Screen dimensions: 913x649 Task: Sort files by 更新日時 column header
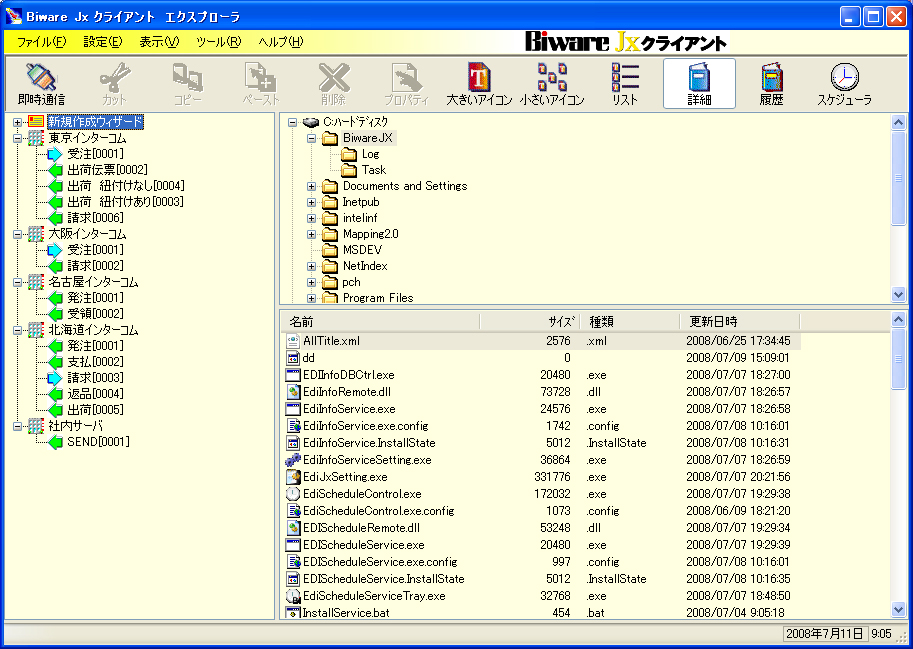712,322
